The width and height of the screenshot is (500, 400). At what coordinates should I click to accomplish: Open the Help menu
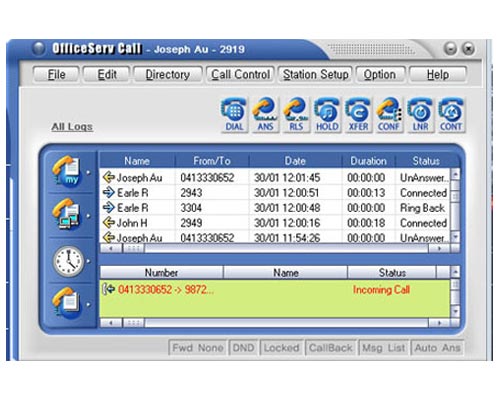click(x=438, y=74)
